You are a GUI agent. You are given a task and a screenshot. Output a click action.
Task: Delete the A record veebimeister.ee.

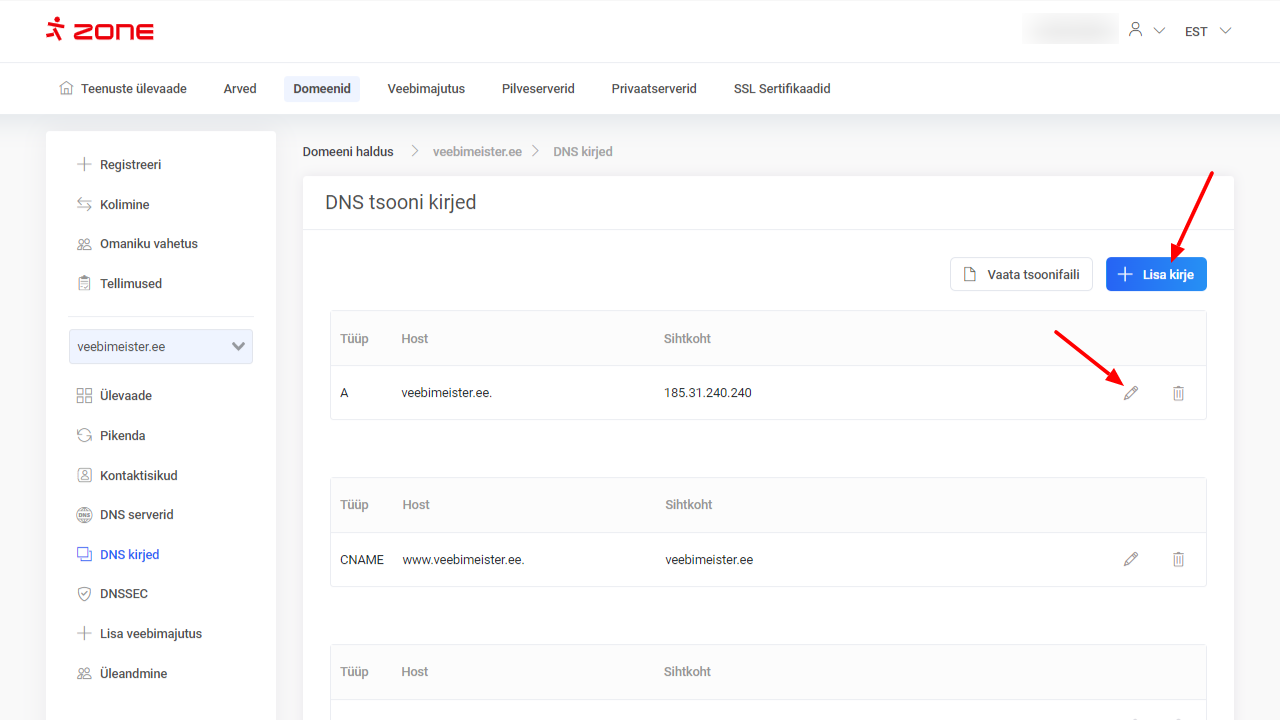(x=1178, y=393)
